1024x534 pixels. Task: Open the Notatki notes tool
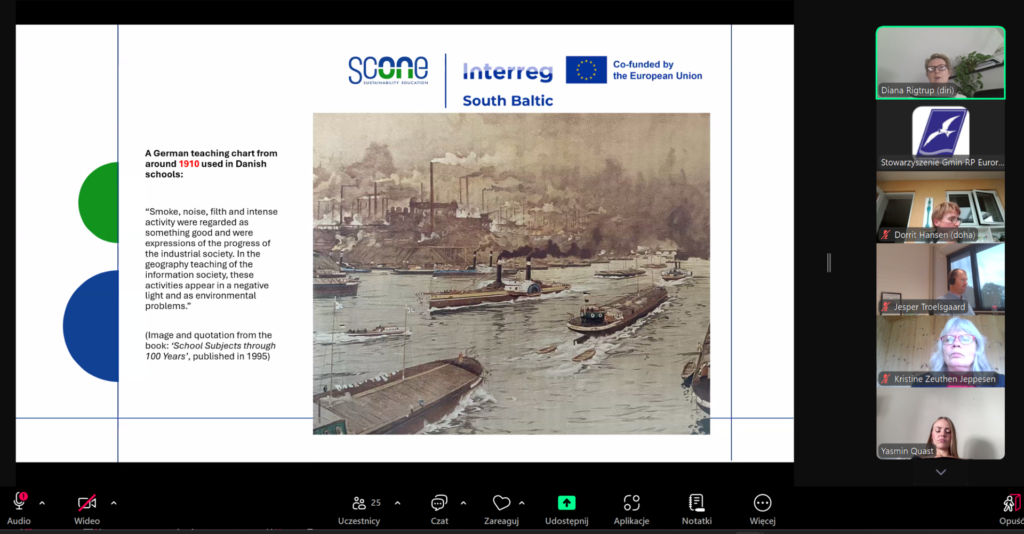tap(696, 503)
